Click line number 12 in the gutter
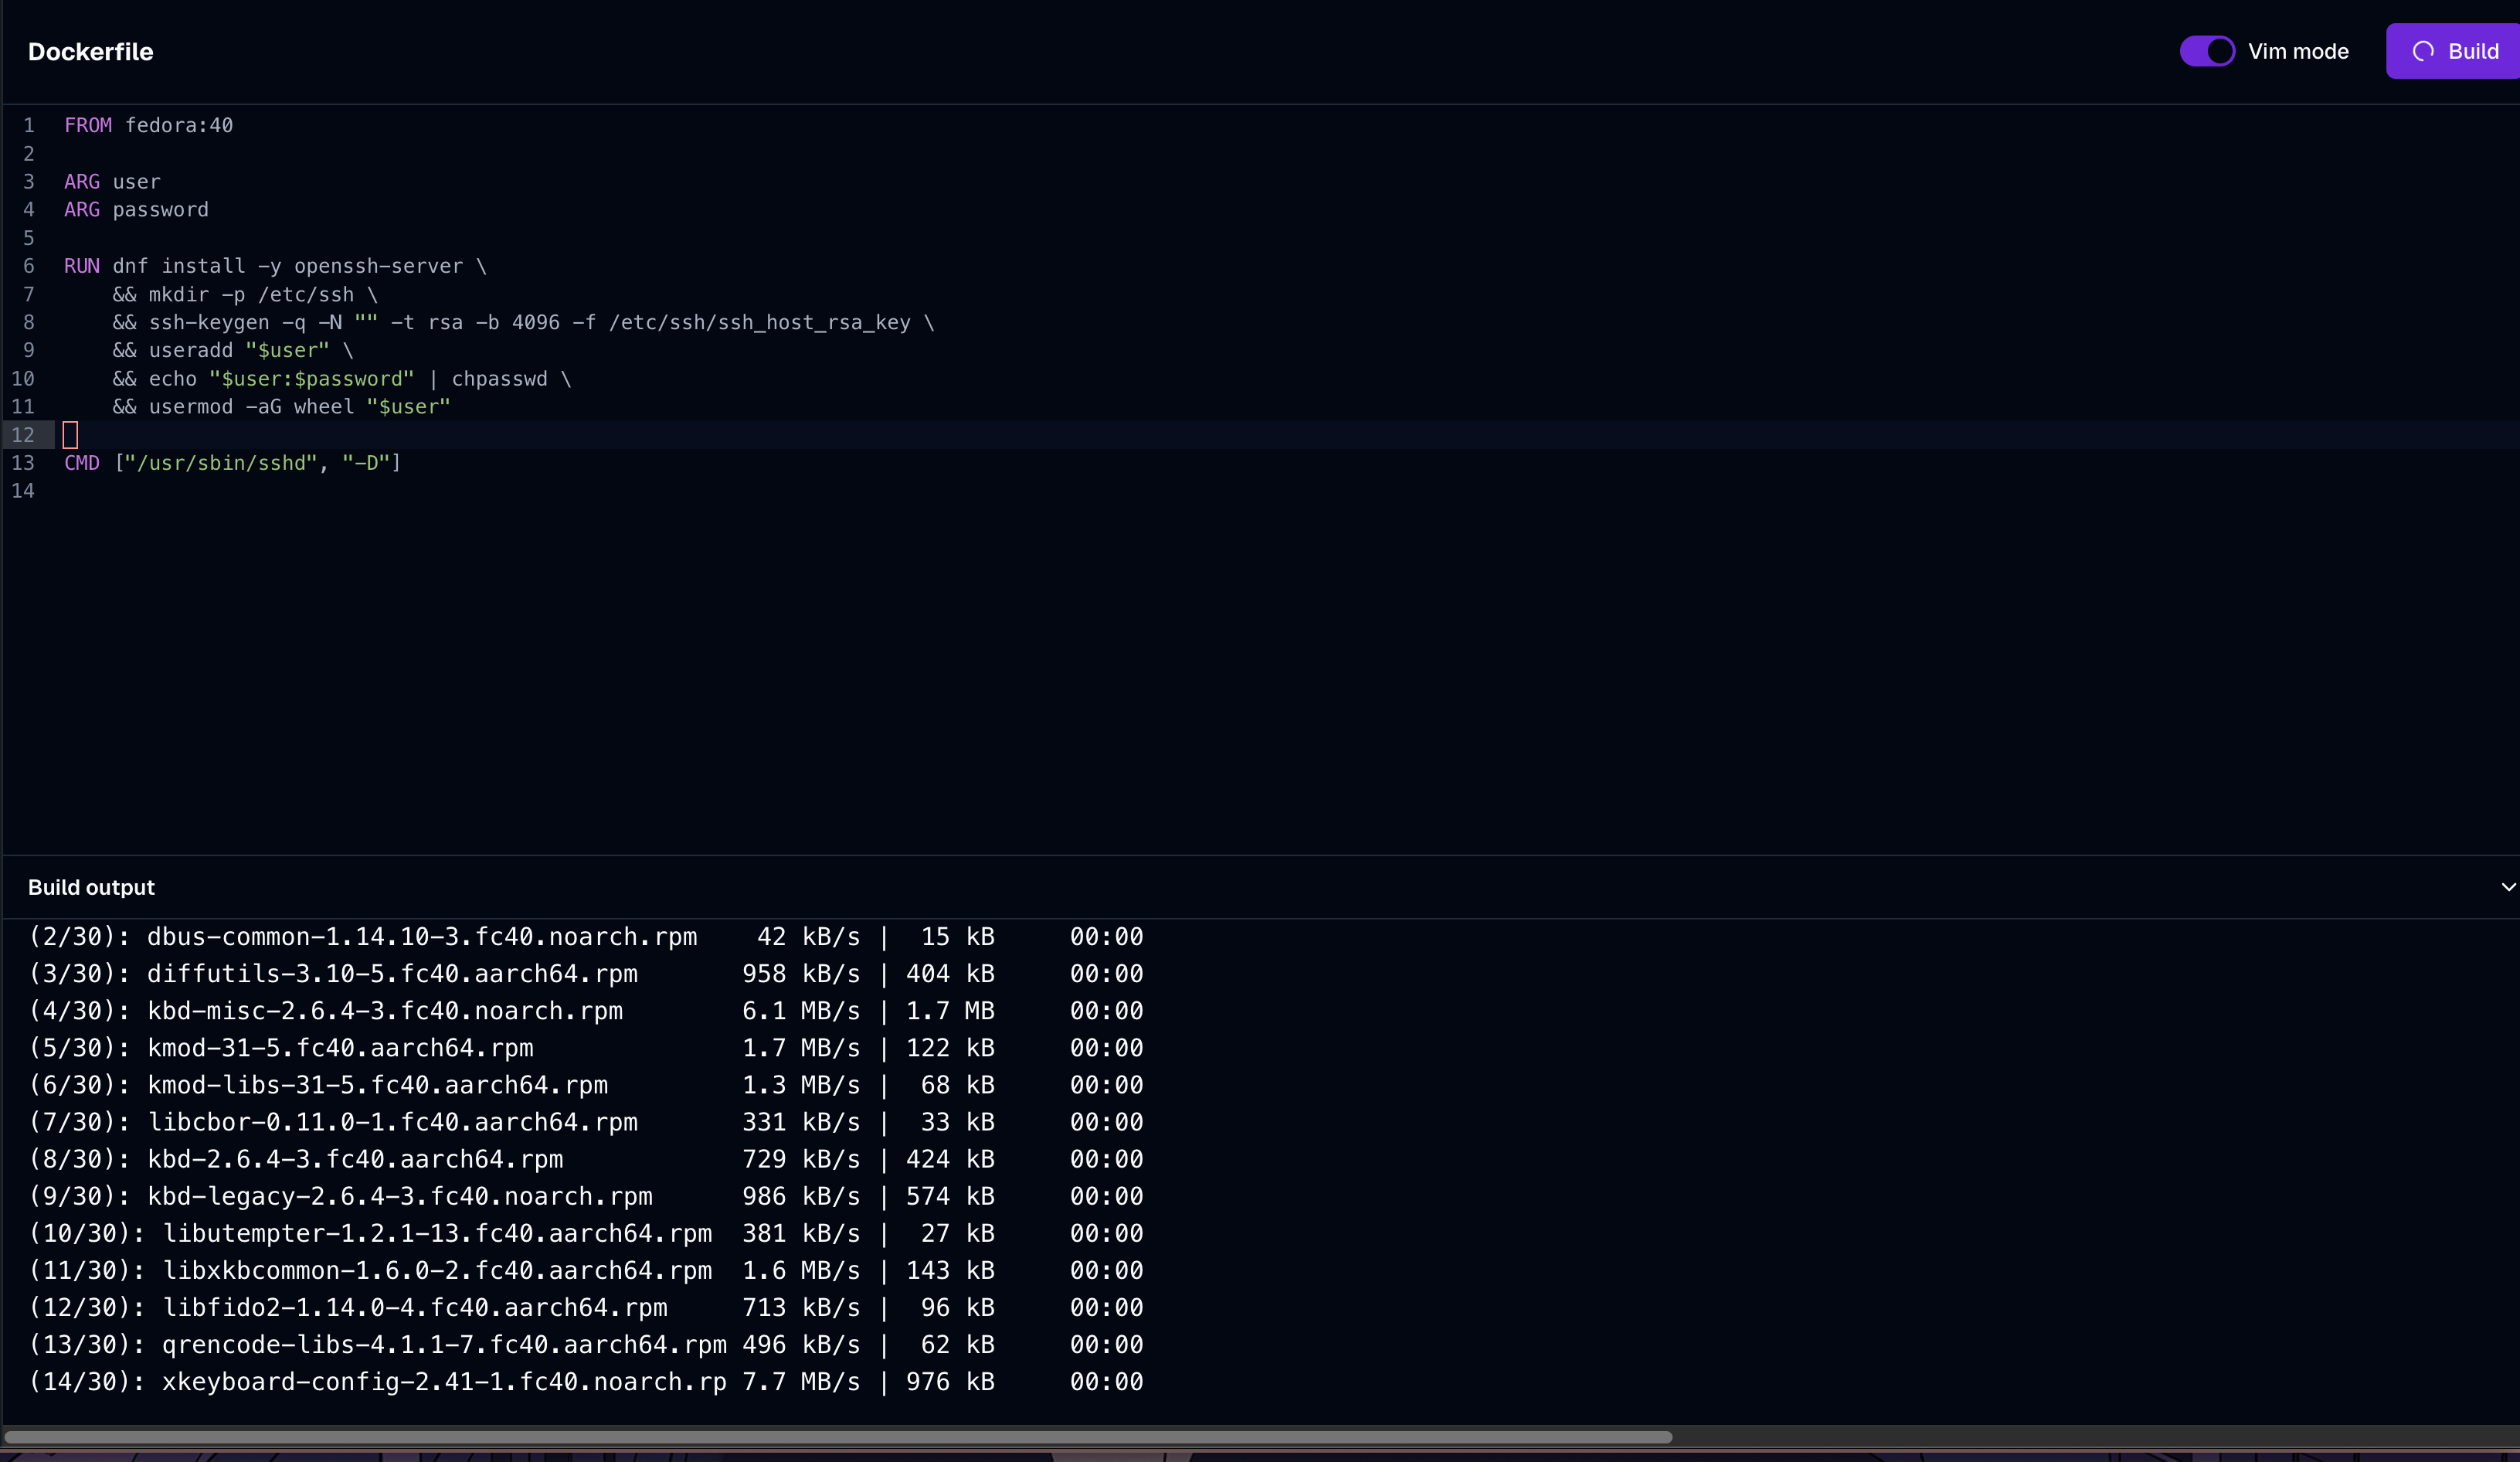Viewport: 2520px width, 1462px height. click(x=23, y=435)
